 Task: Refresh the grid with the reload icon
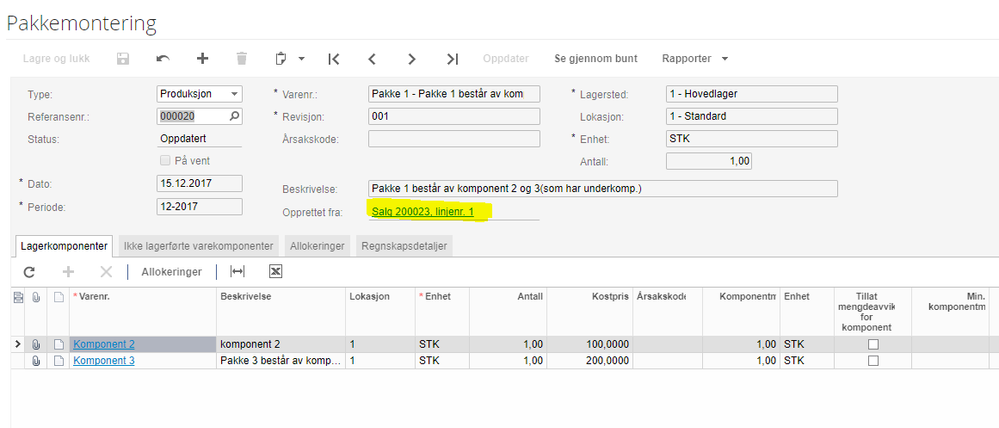click(x=29, y=272)
